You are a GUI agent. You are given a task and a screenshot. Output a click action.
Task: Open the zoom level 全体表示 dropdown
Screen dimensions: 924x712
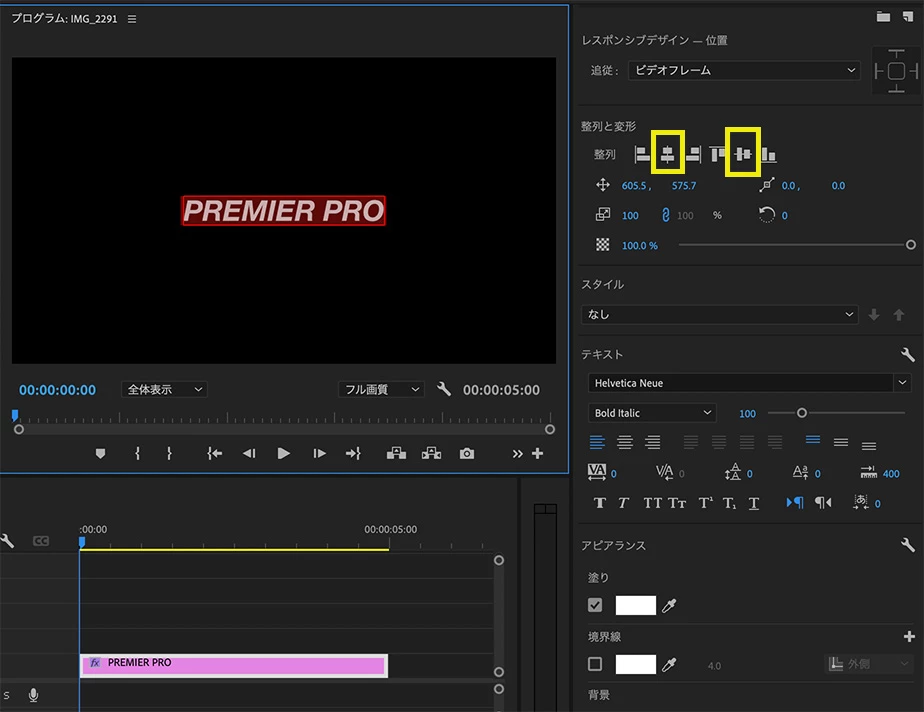164,389
